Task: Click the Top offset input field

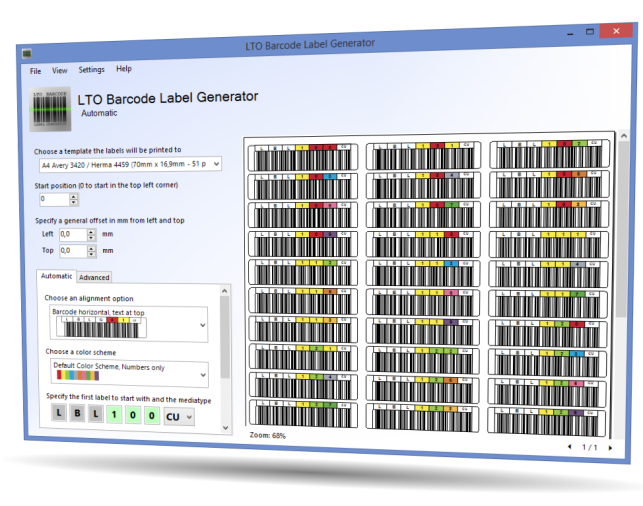Action: (73, 251)
